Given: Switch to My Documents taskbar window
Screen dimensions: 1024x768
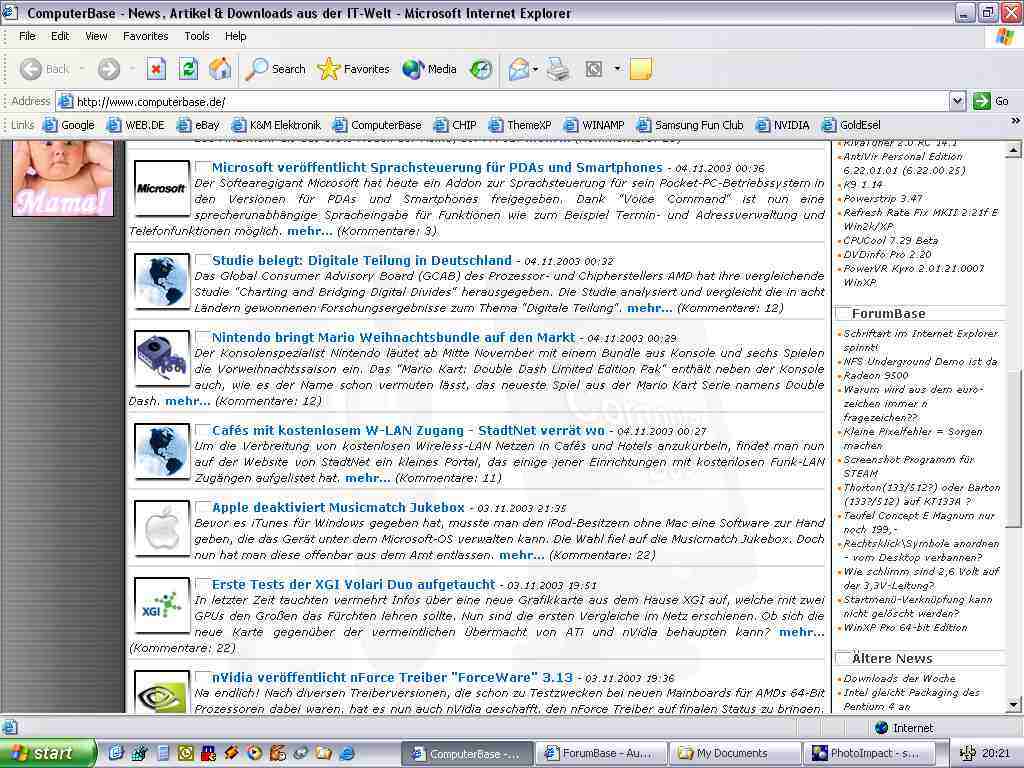Looking at the screenshot, I should 736,753.
